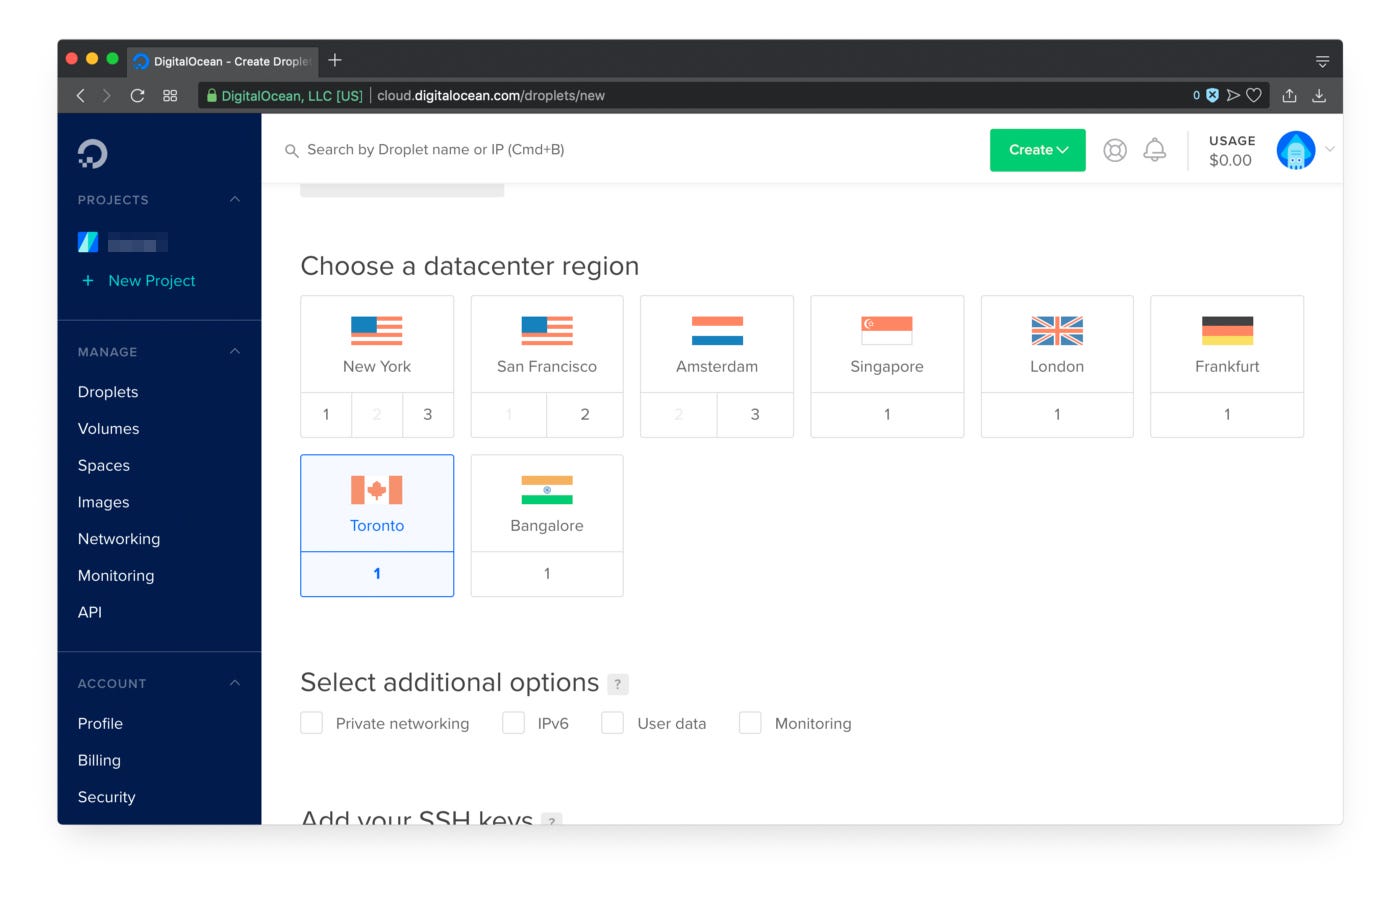Go to Spaces in the sidebar
Image resolution: width=1400 pixels, height=900 pixels.
click(104, 466)
